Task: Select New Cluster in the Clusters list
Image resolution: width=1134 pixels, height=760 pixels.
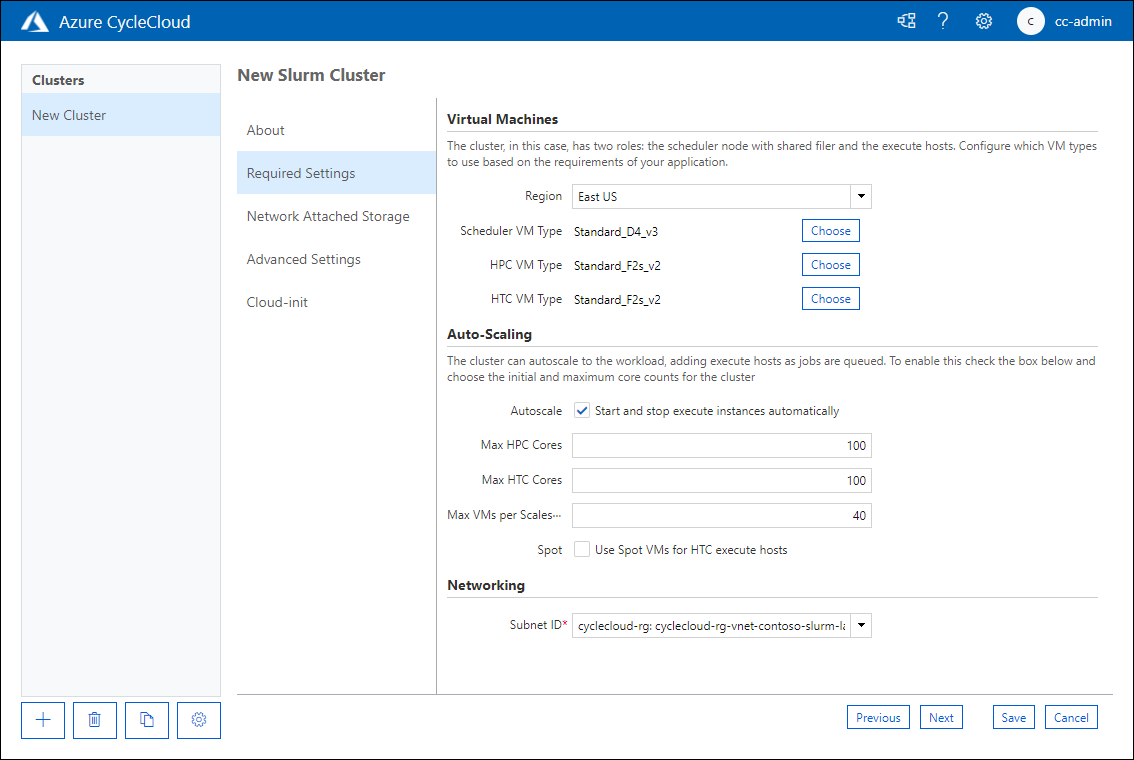Action: (x=69, y=114)
